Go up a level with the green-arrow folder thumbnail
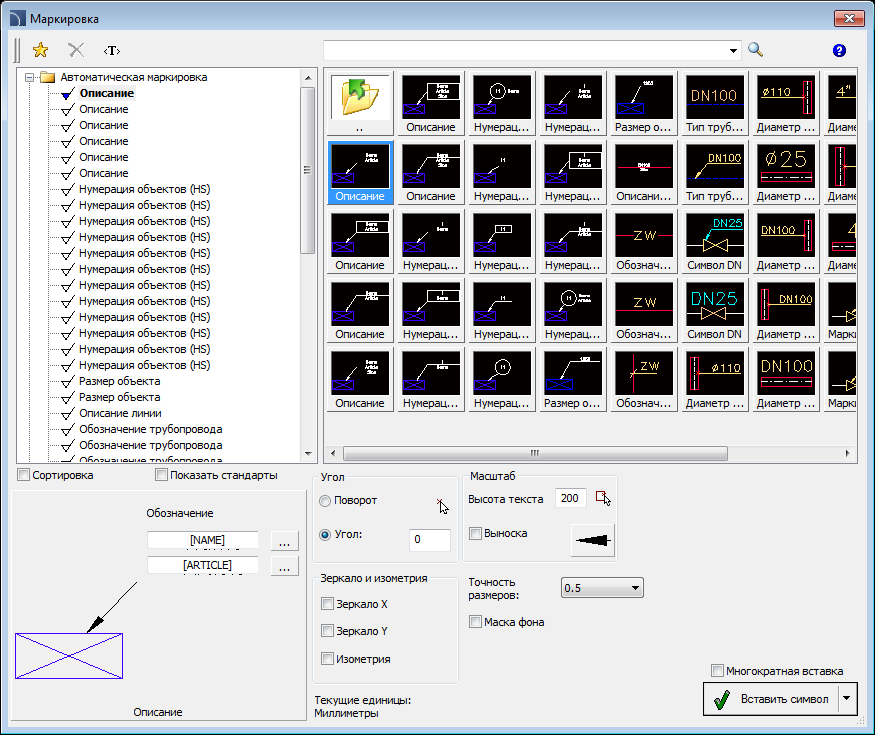This screenshot has height=735, width=875. pyautogui.click(x=359, y=103)
